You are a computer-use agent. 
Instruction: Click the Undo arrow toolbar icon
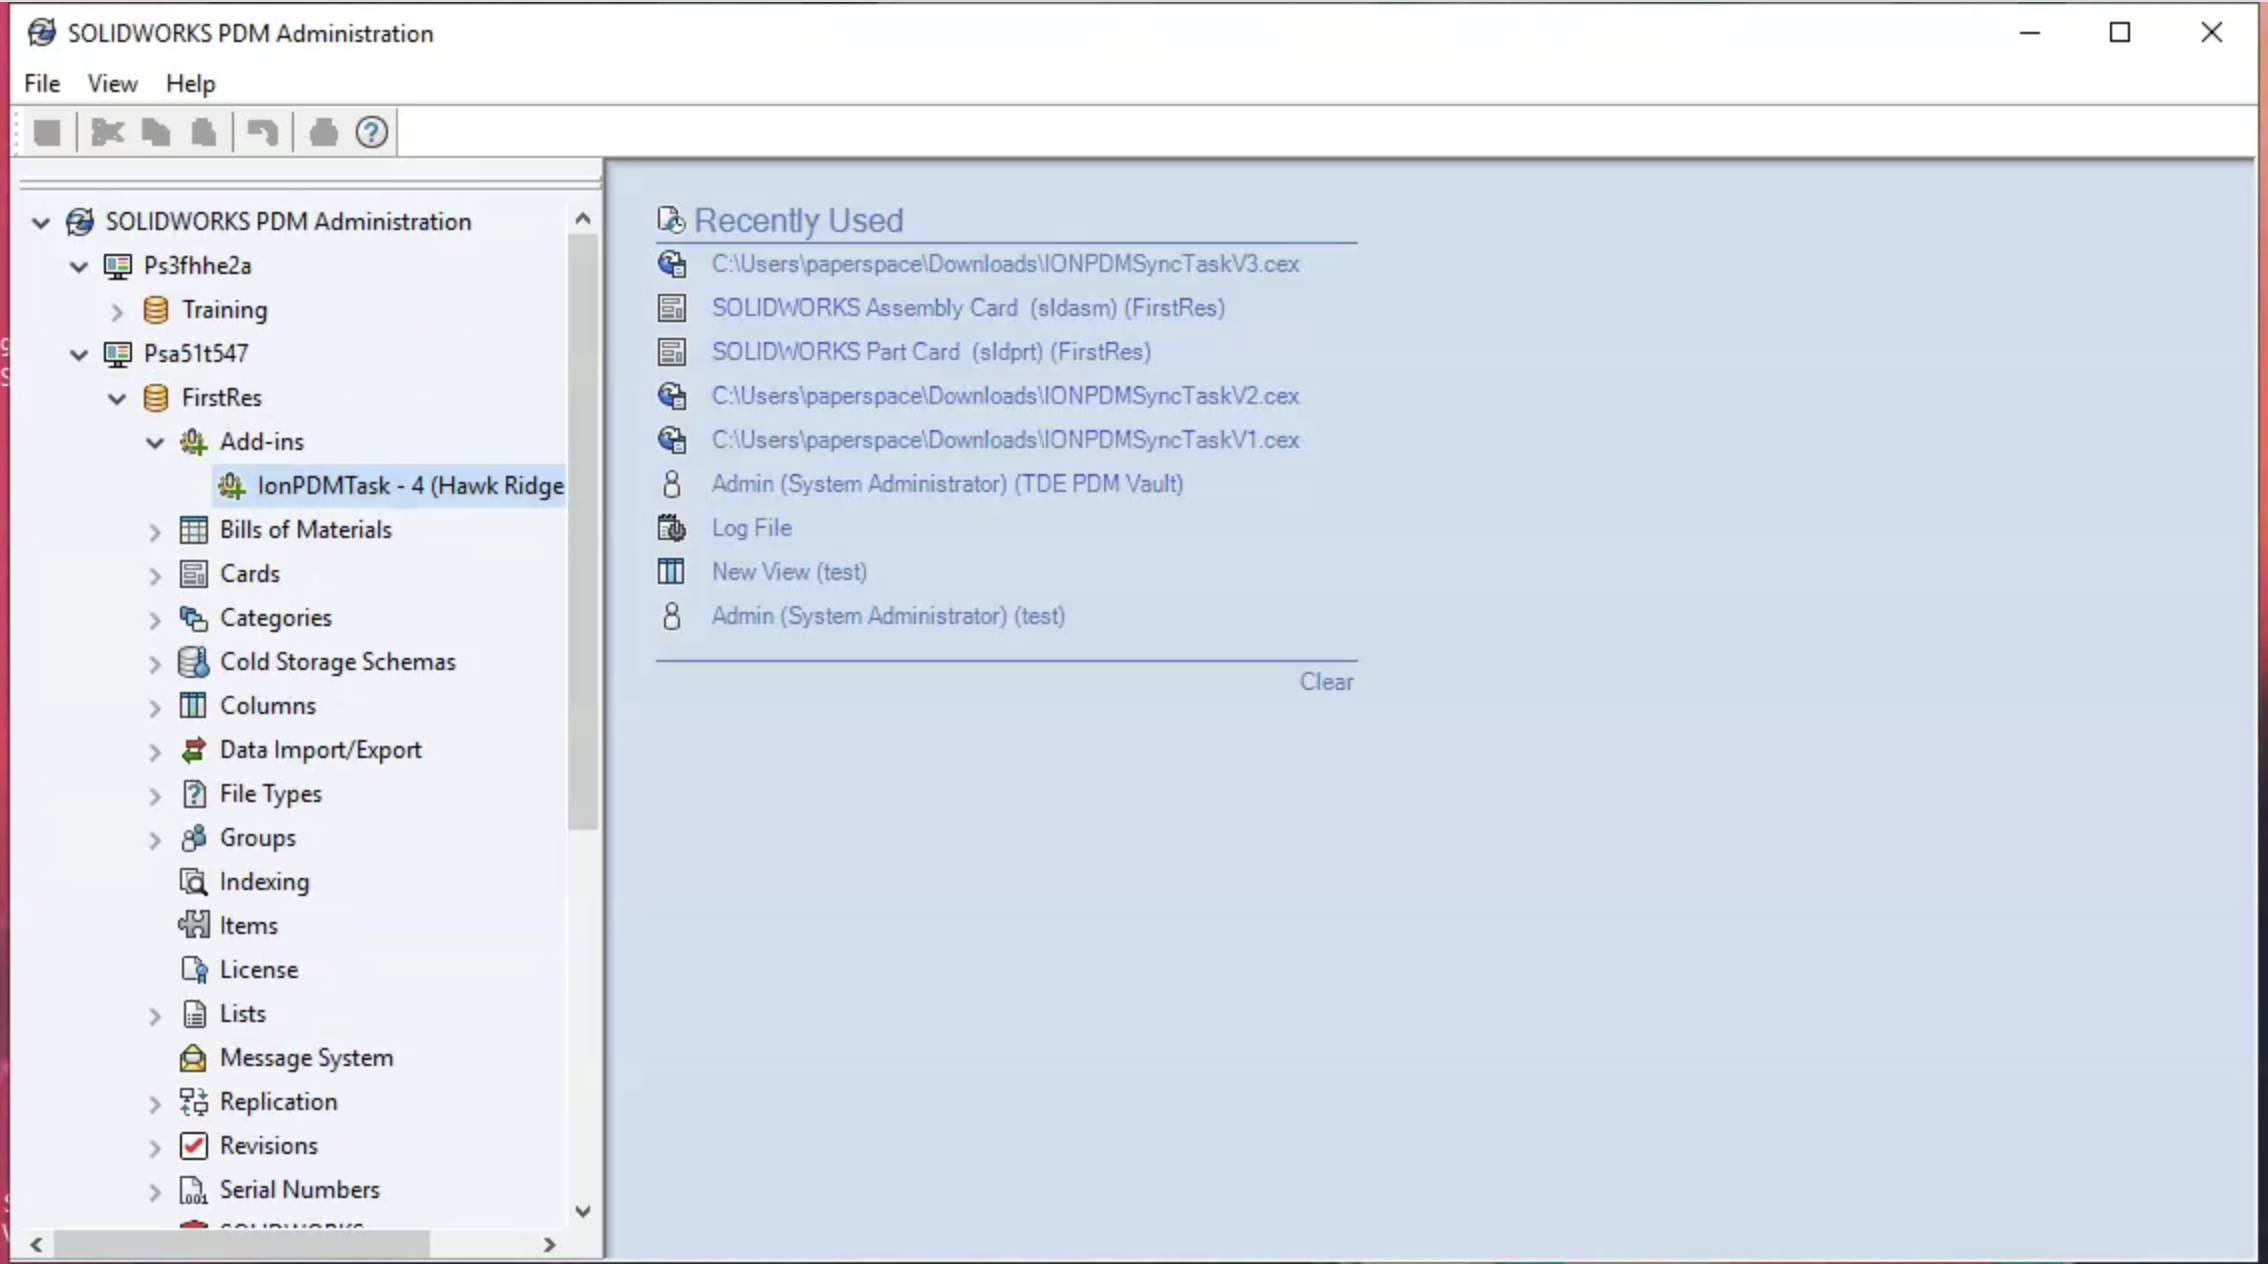pyautogui.click(x=263, y=132)
